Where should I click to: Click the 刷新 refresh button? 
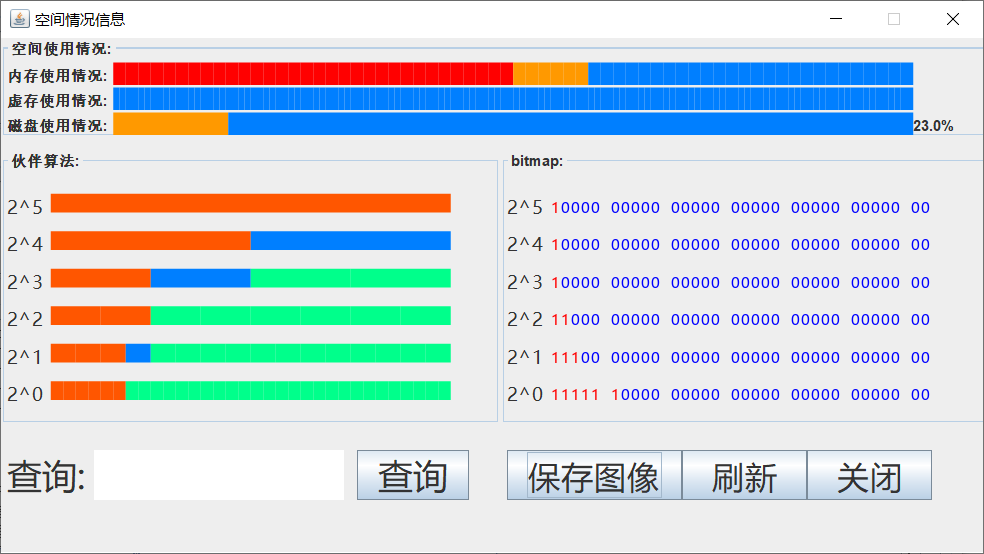744,475
